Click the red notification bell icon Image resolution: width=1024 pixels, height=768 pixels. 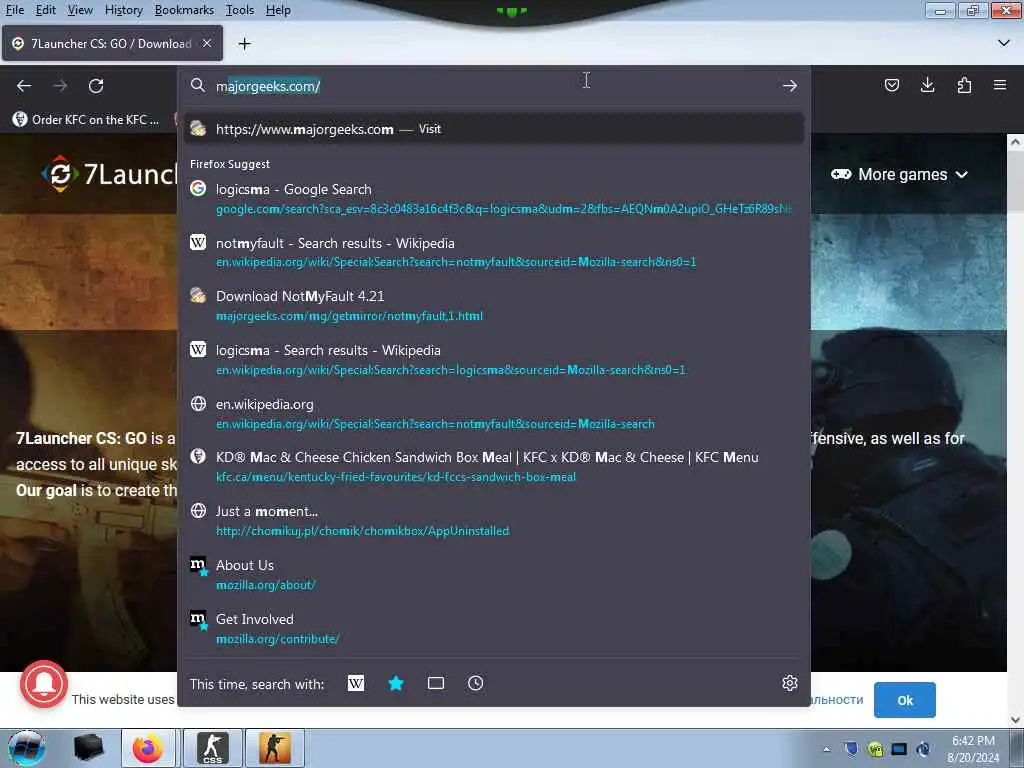(44, 684)
